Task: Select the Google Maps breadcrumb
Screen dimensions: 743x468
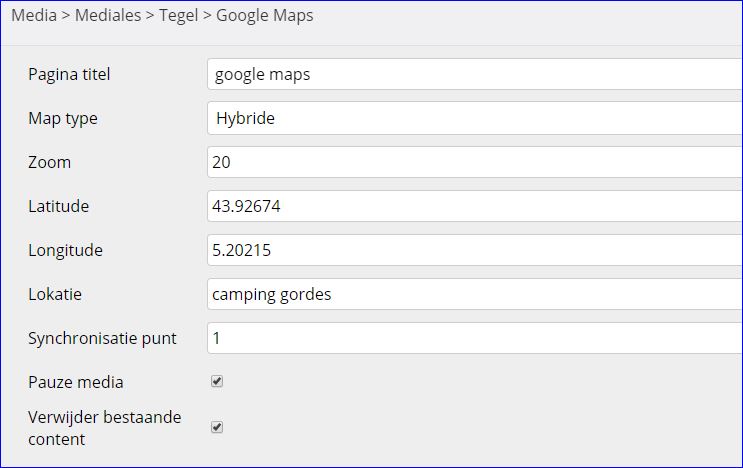Action: click(x=264, y=16)
